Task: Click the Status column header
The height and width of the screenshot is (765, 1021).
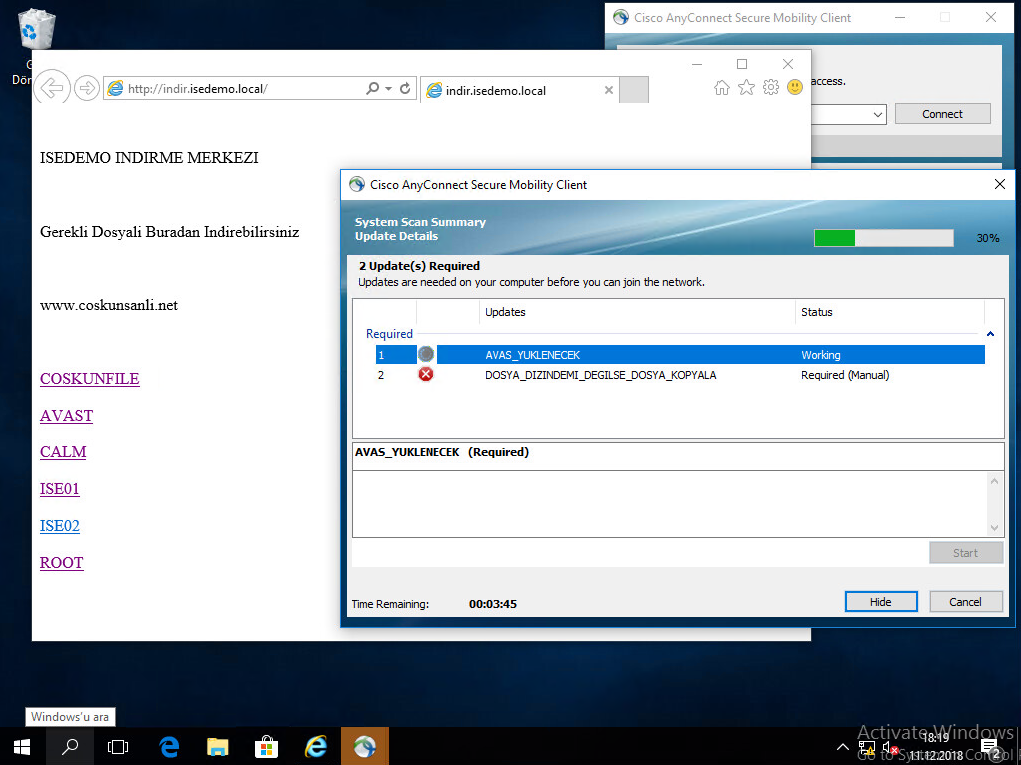Action: [x=889, y=312]
